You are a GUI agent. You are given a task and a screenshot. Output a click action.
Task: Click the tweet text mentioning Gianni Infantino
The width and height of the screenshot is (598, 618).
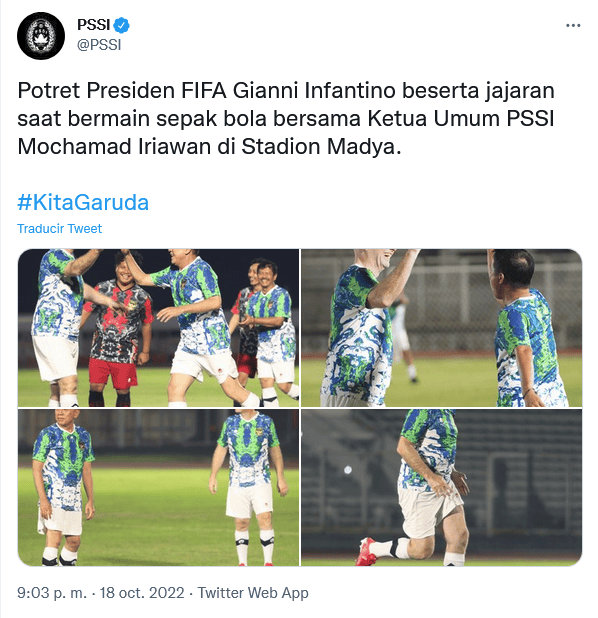(x=286, y=118)
